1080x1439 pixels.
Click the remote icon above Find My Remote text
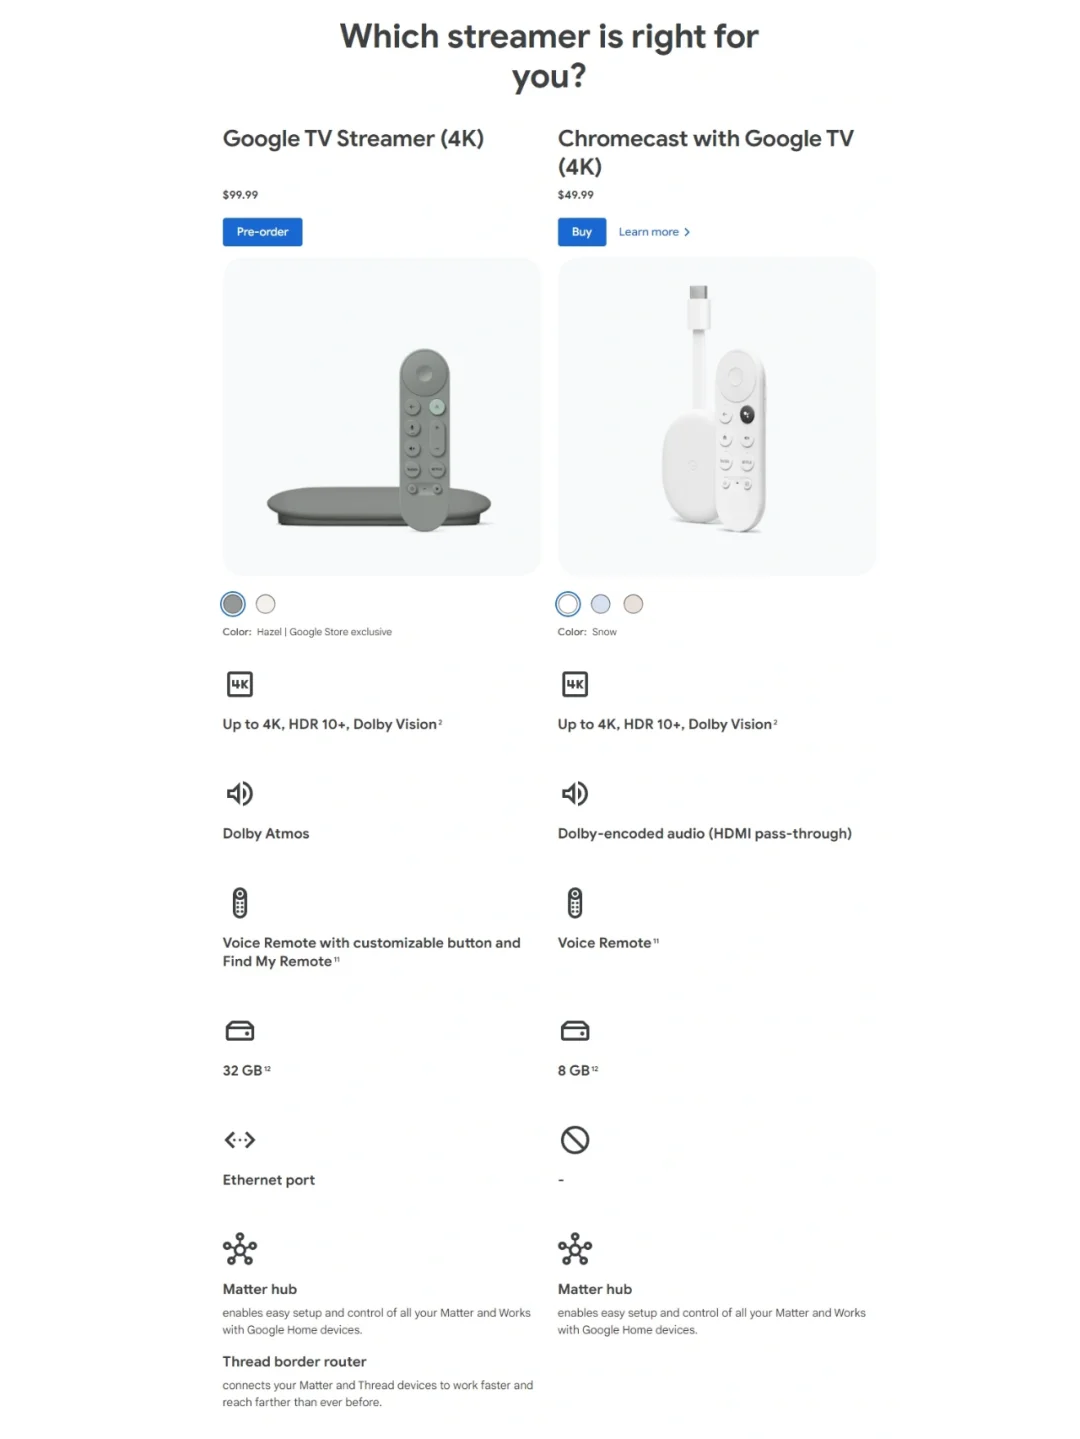240,903
